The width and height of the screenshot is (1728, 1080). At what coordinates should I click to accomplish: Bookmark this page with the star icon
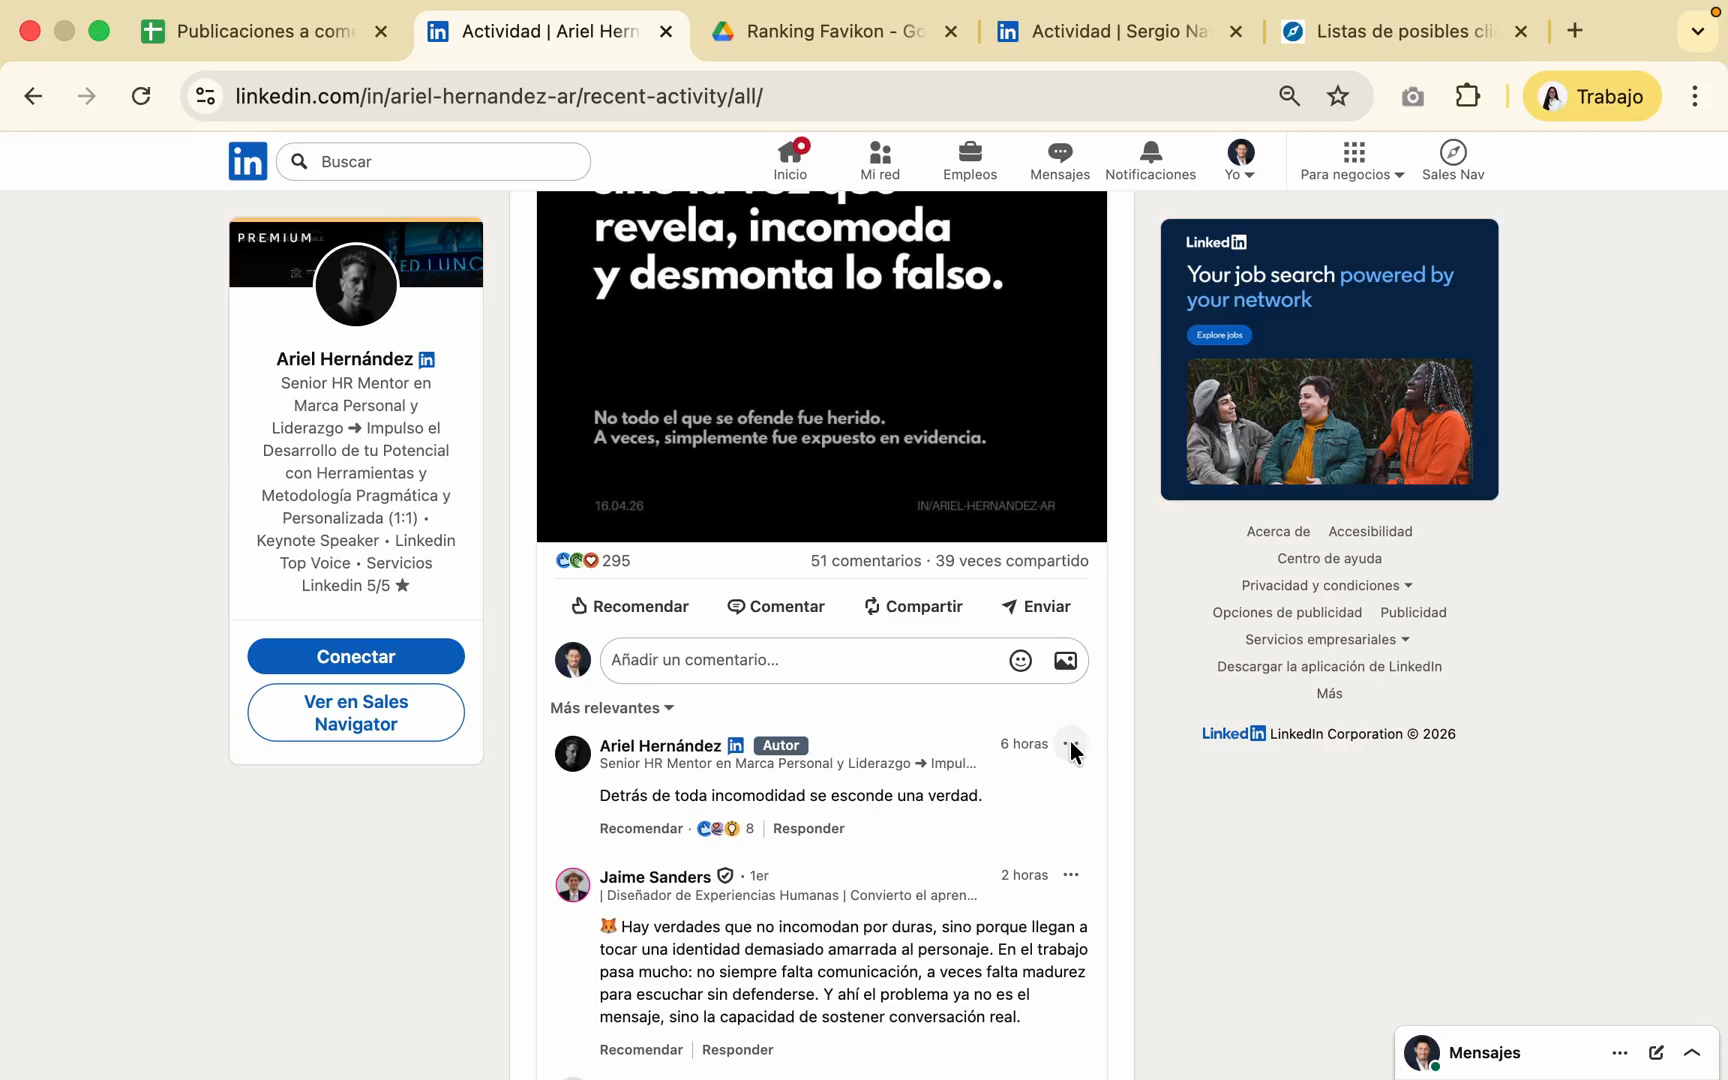coord(1337,96)
